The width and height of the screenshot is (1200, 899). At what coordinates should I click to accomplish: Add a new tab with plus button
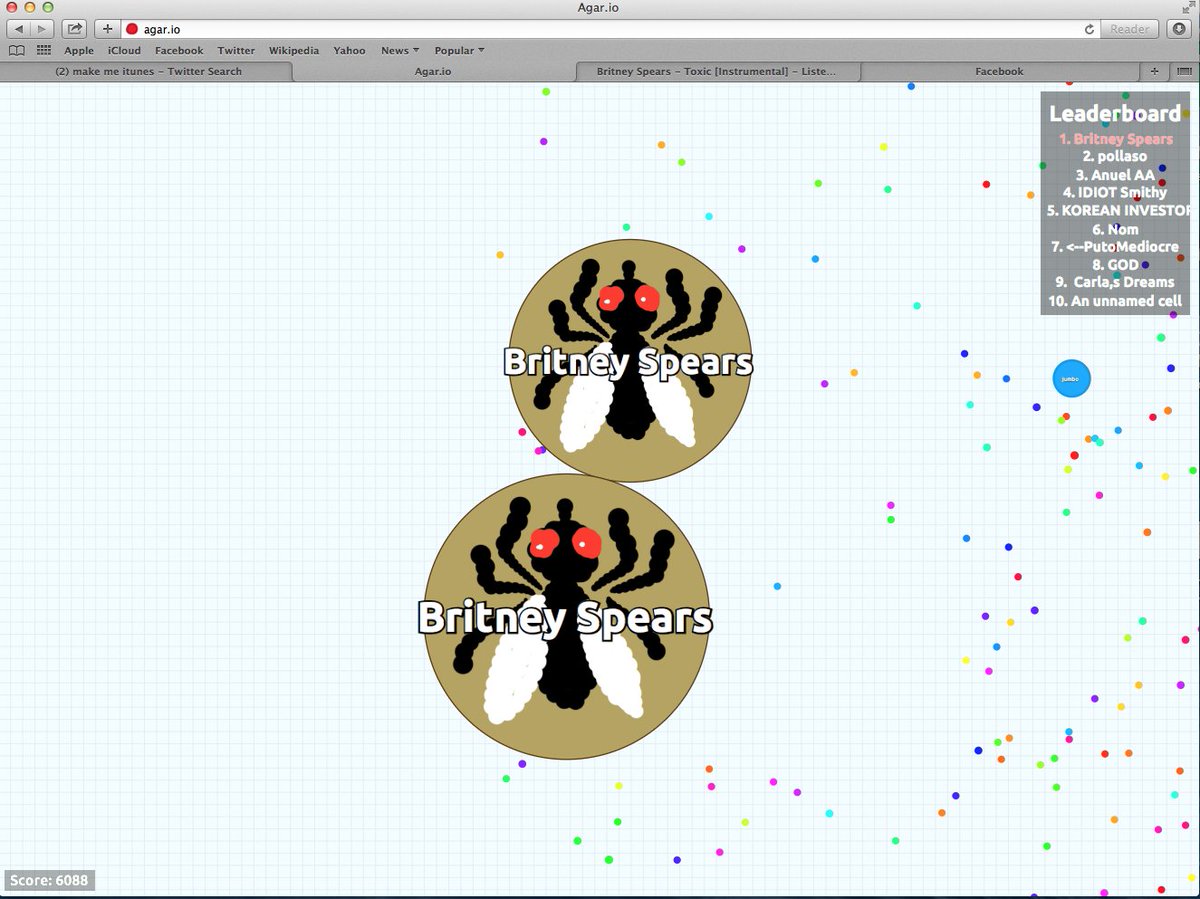pyautogui.click(x=1155, y=71)
